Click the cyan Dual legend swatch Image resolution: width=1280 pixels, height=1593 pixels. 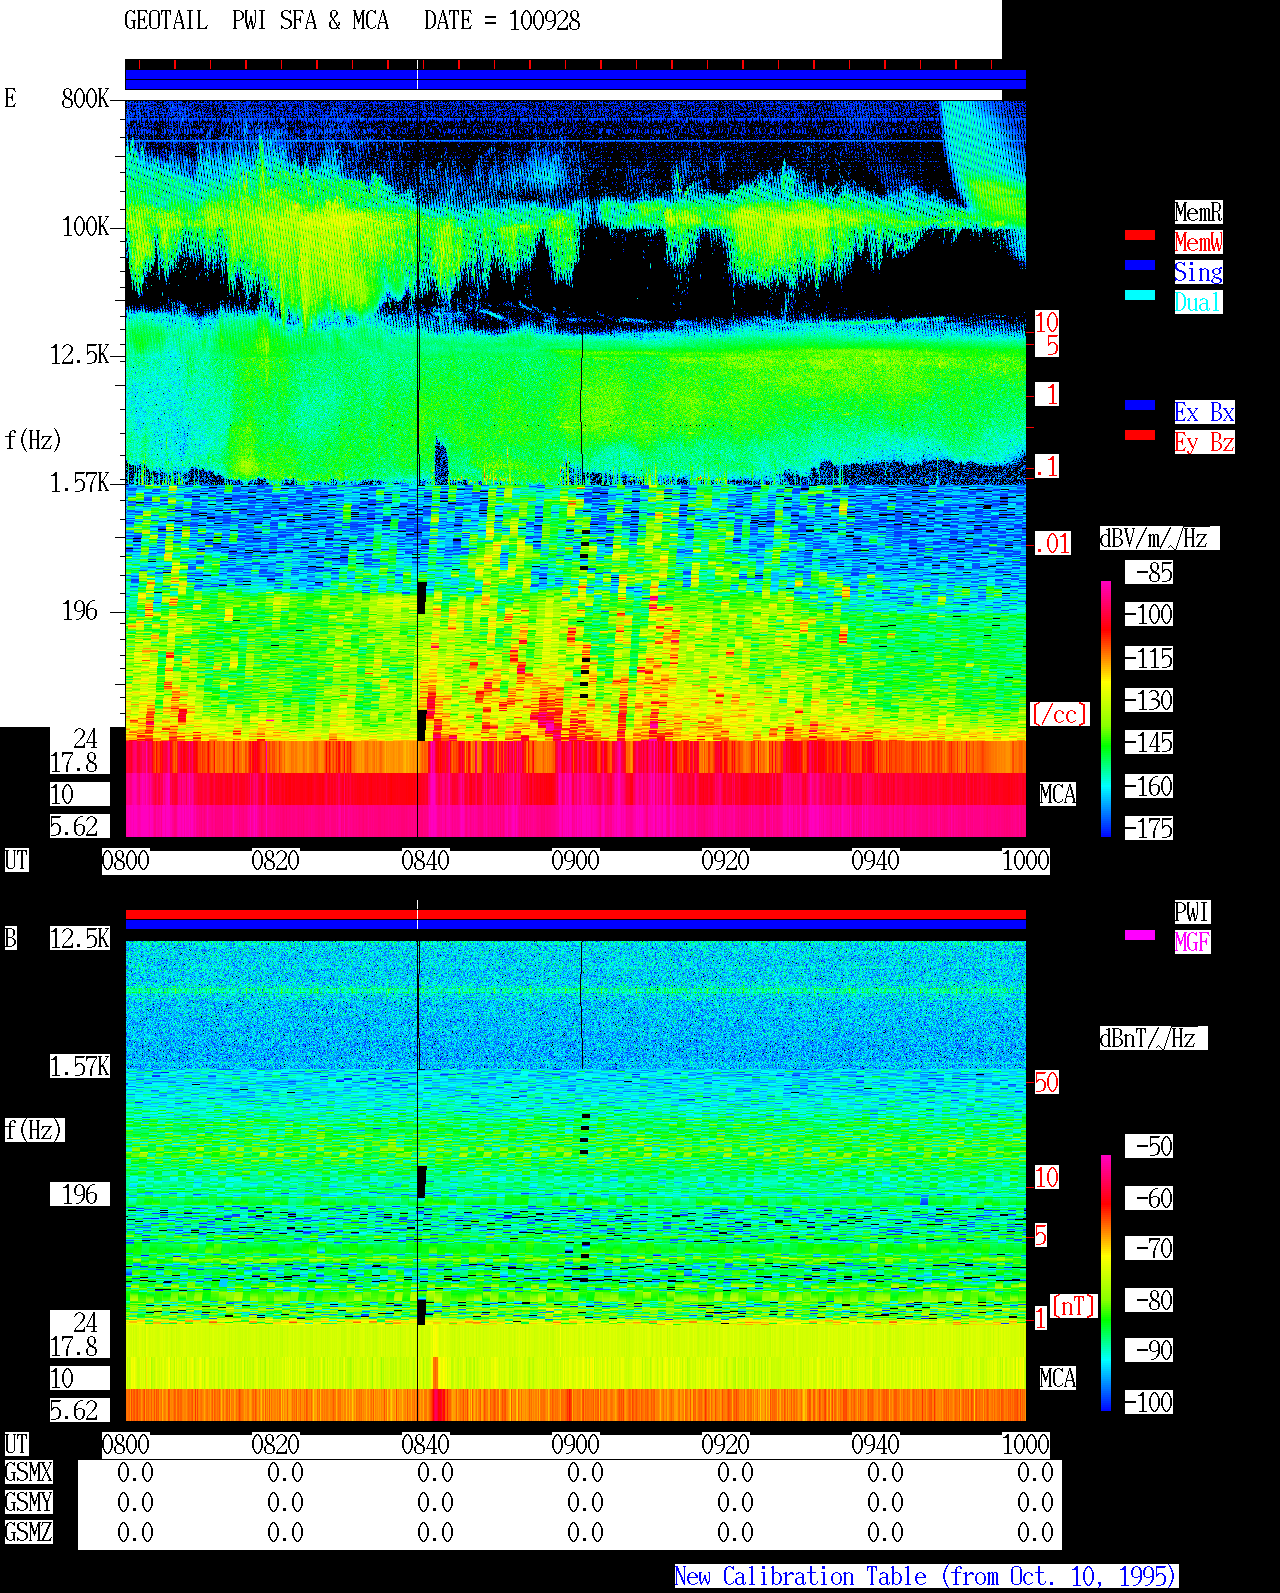click(x=1140, y=295)
